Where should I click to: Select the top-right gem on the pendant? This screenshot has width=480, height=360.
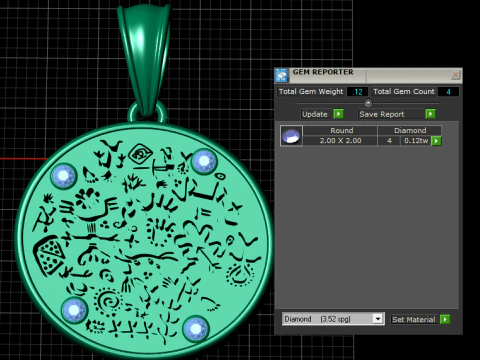(204, 161)
